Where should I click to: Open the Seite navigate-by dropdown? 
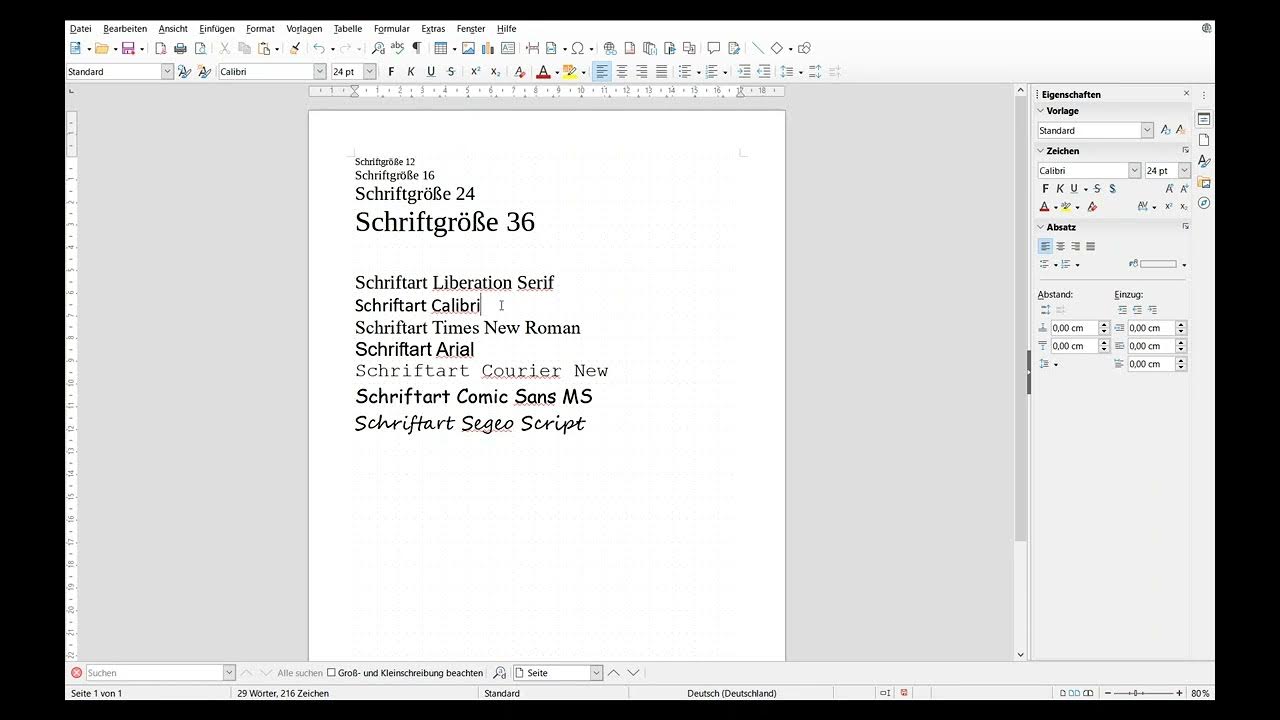pos(596,673)
